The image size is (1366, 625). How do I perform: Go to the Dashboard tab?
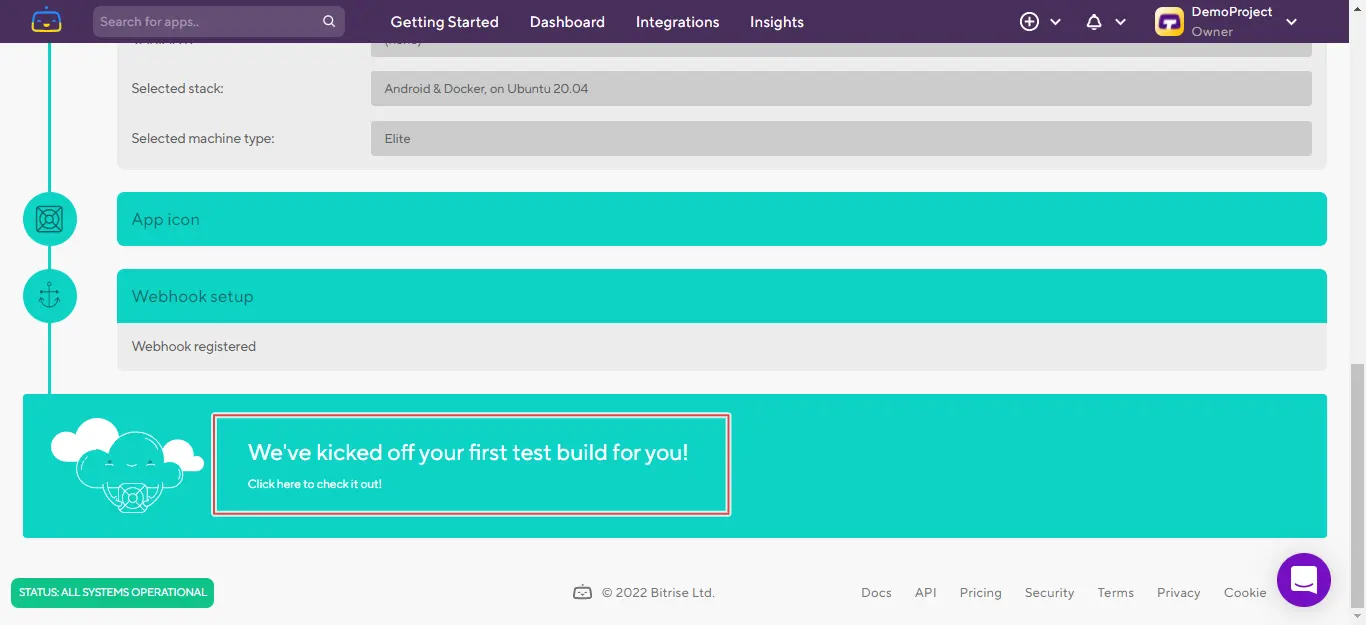coord(567,21)
